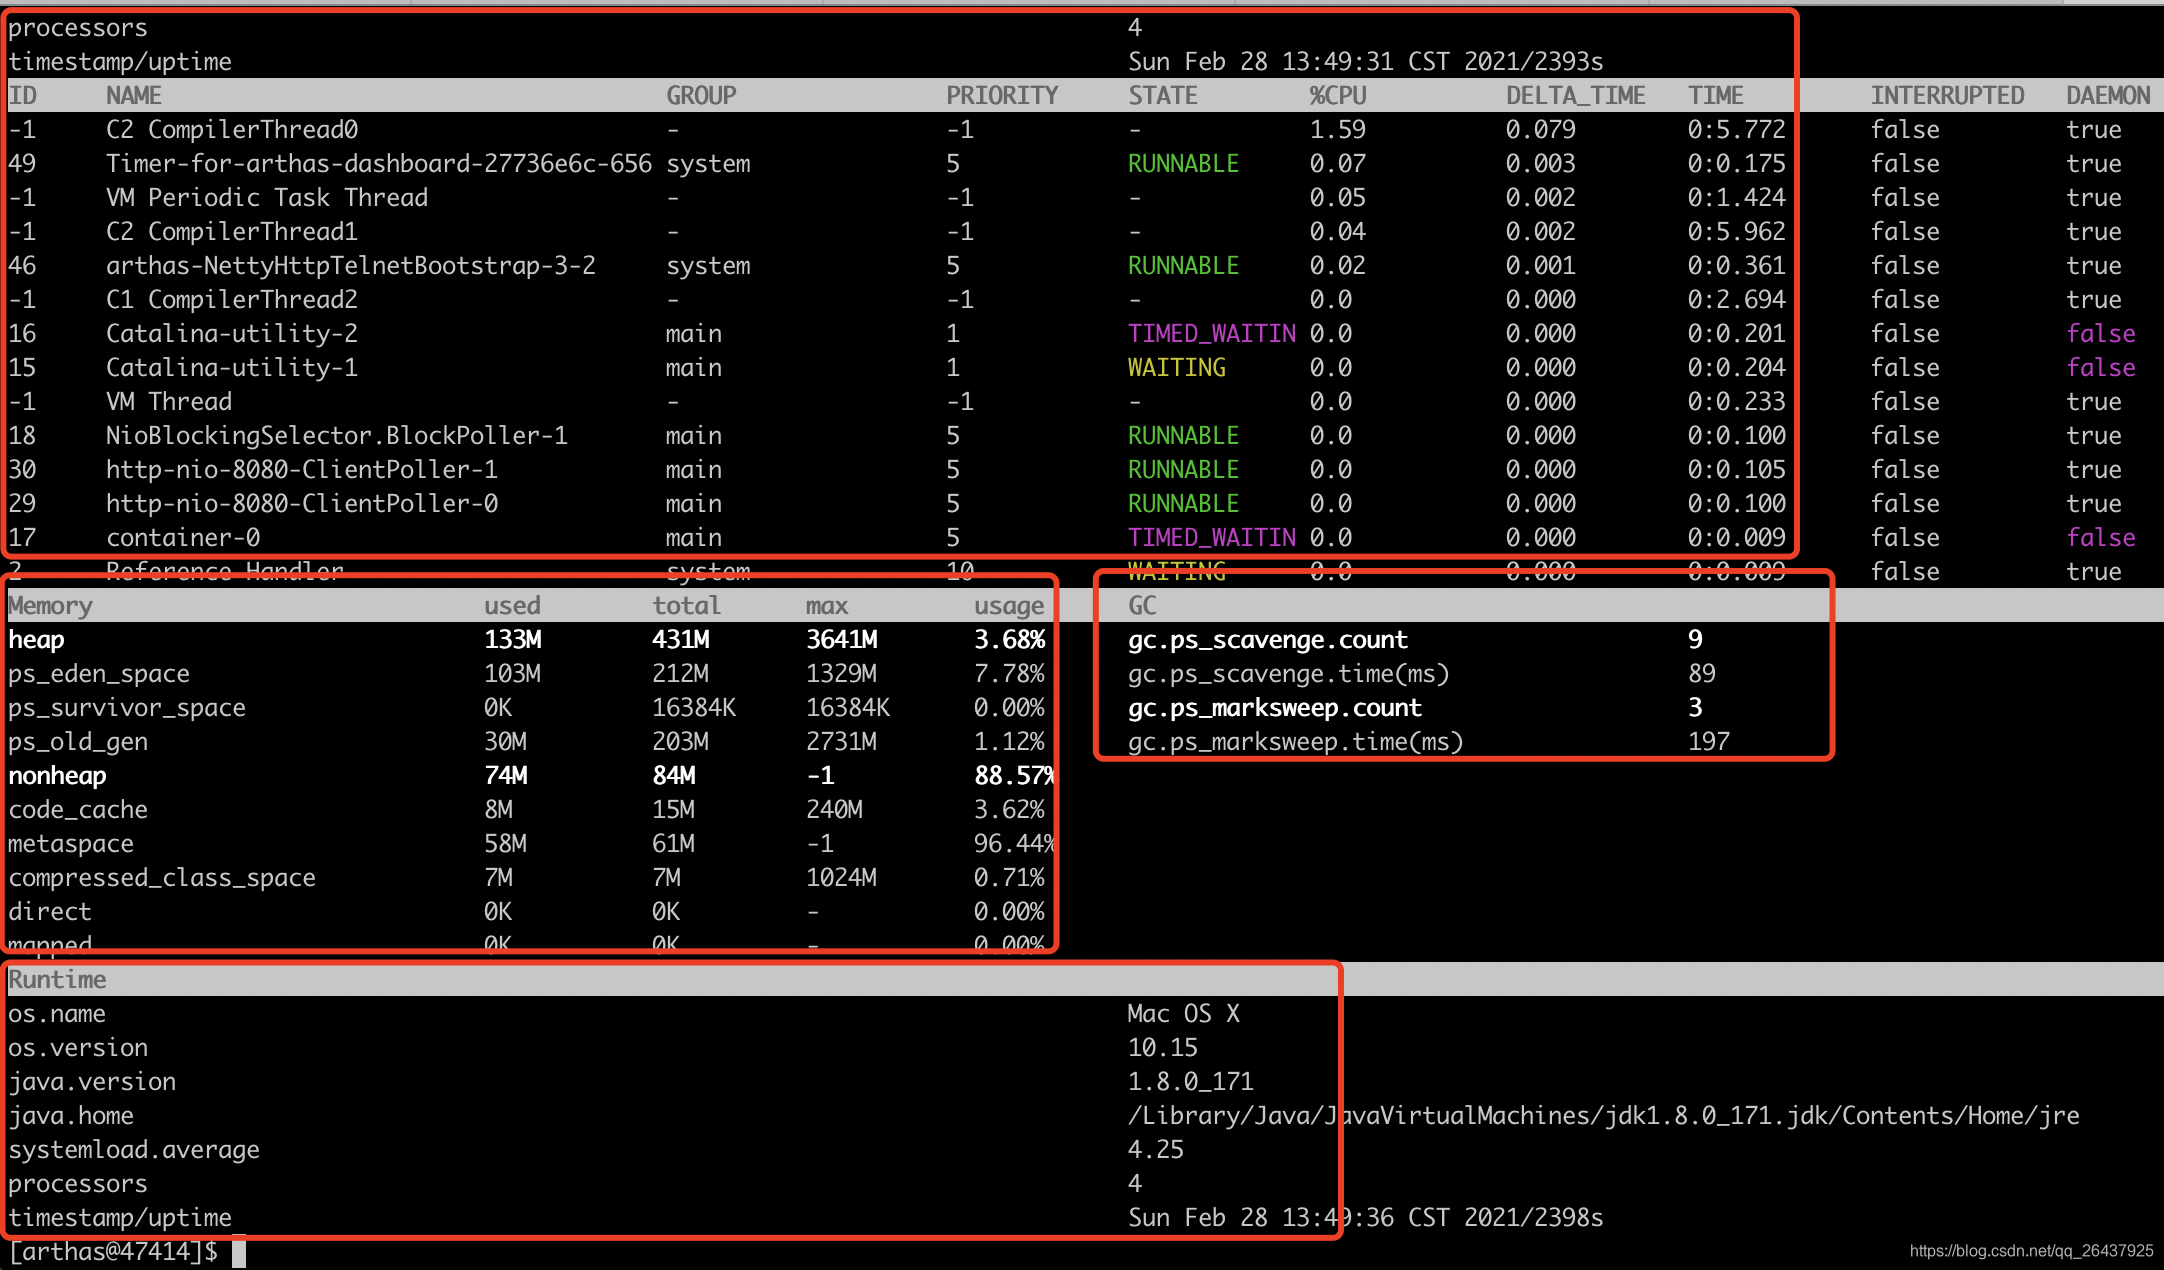Click the DELTA_TIME column header

coord(1576,96)
